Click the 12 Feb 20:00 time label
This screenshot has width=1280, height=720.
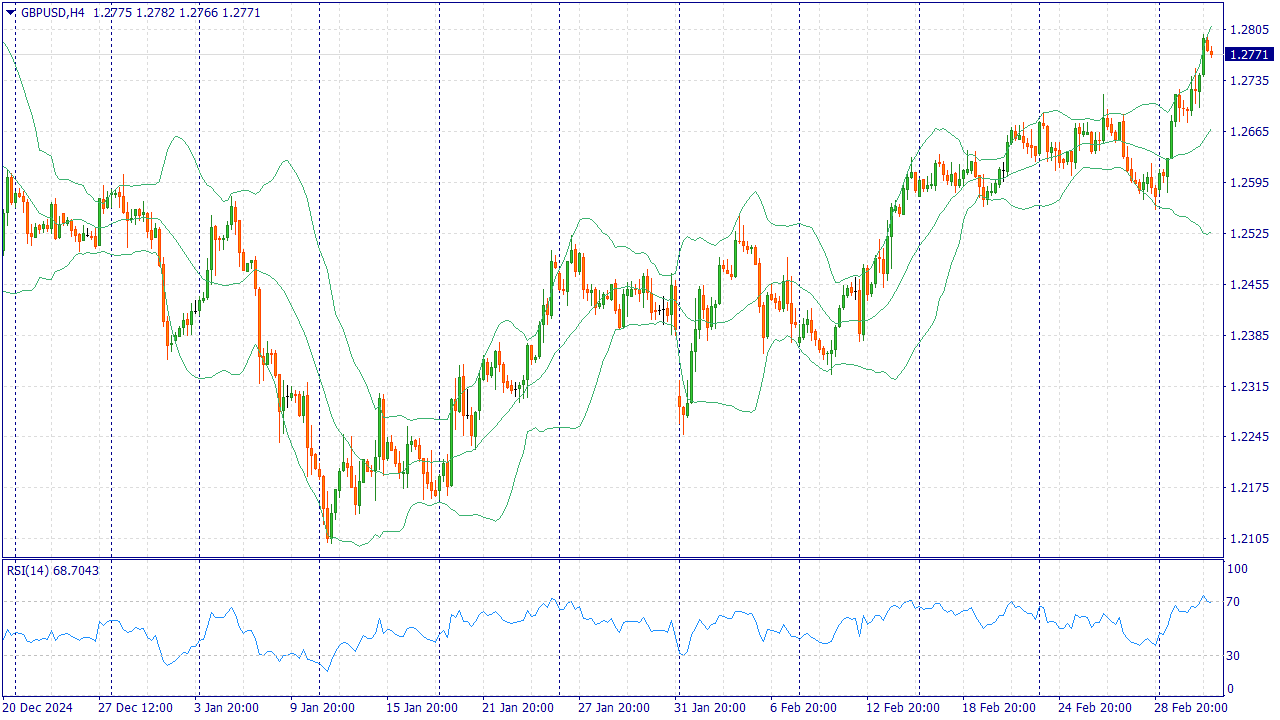901,708
